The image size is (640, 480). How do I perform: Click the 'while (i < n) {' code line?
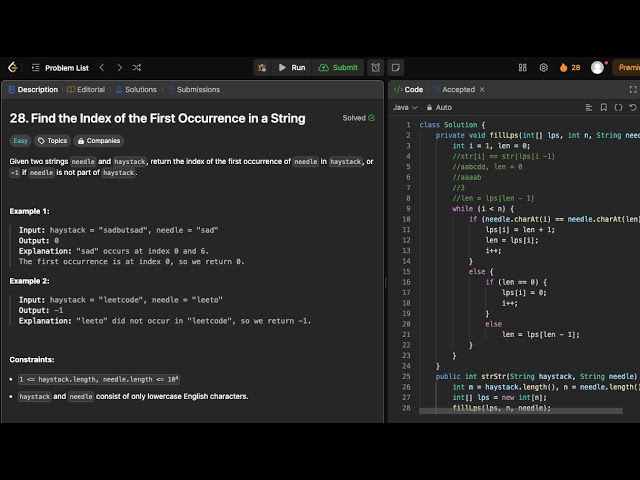point(483,209)
